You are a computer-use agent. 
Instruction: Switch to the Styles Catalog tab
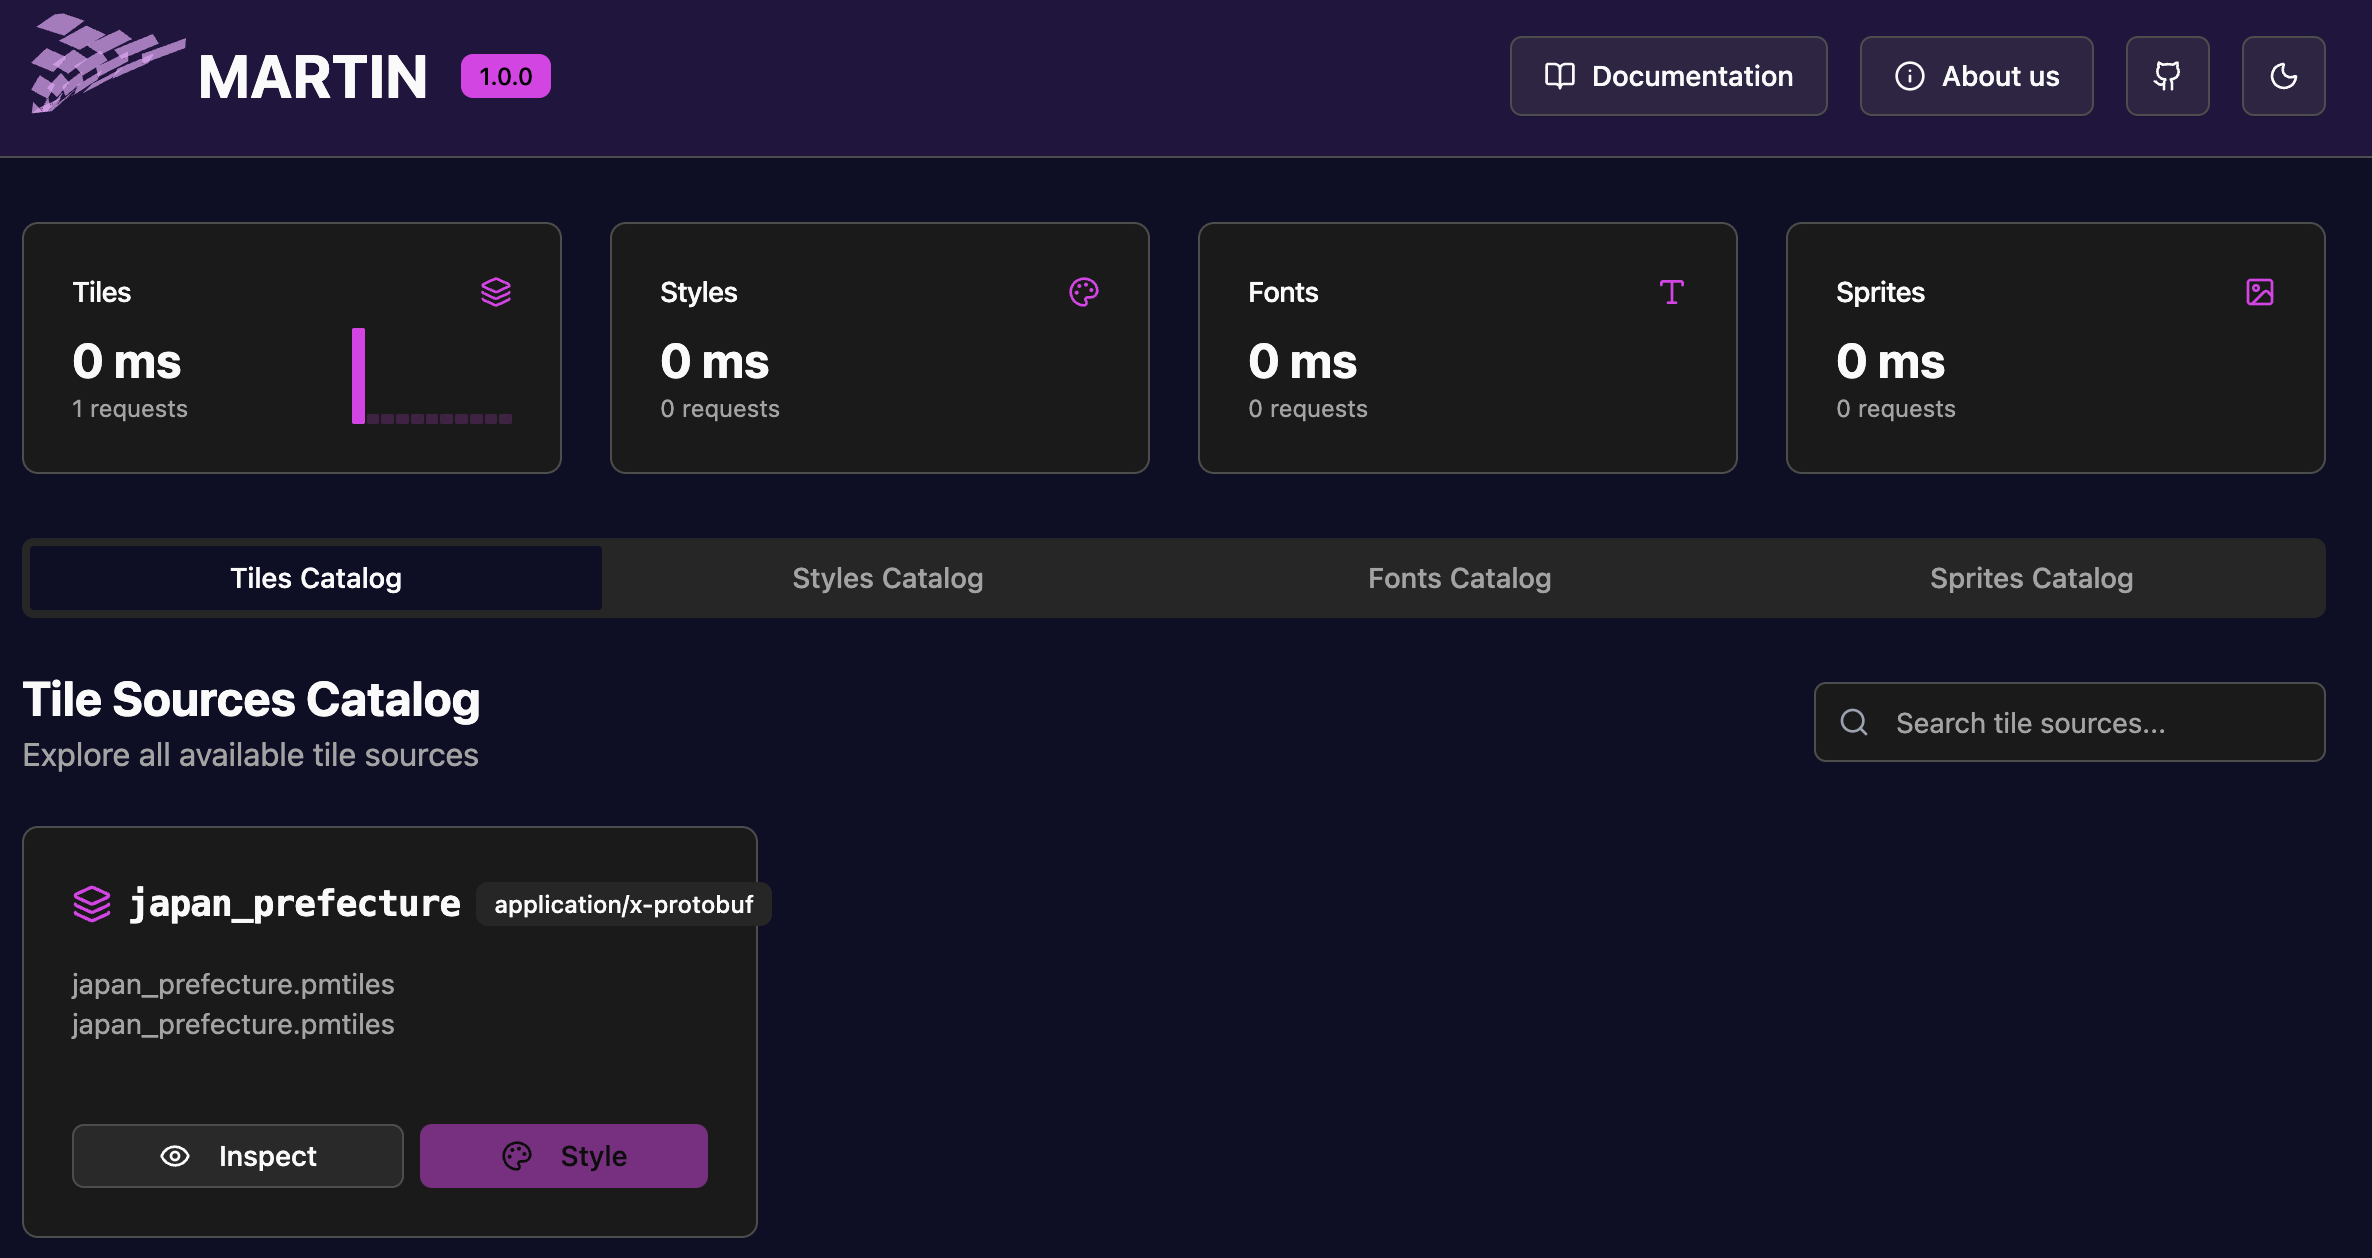tap(887, 578)
